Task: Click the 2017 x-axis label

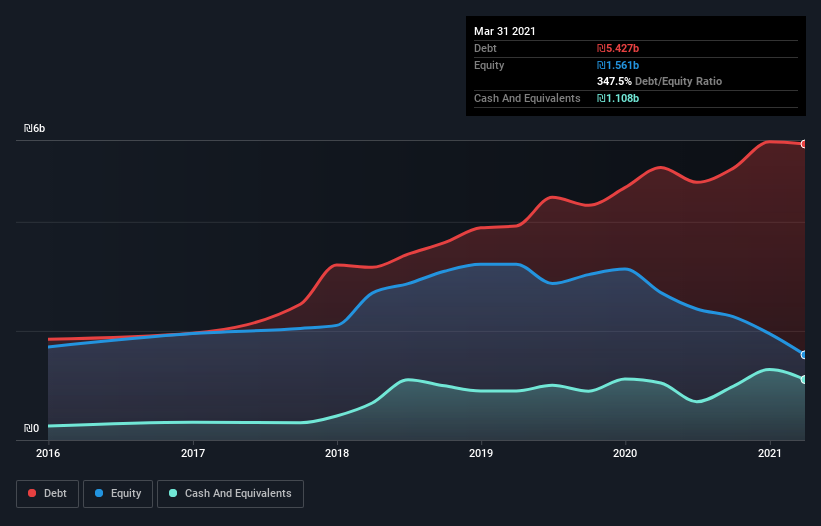Action: [x=193, y=453]
